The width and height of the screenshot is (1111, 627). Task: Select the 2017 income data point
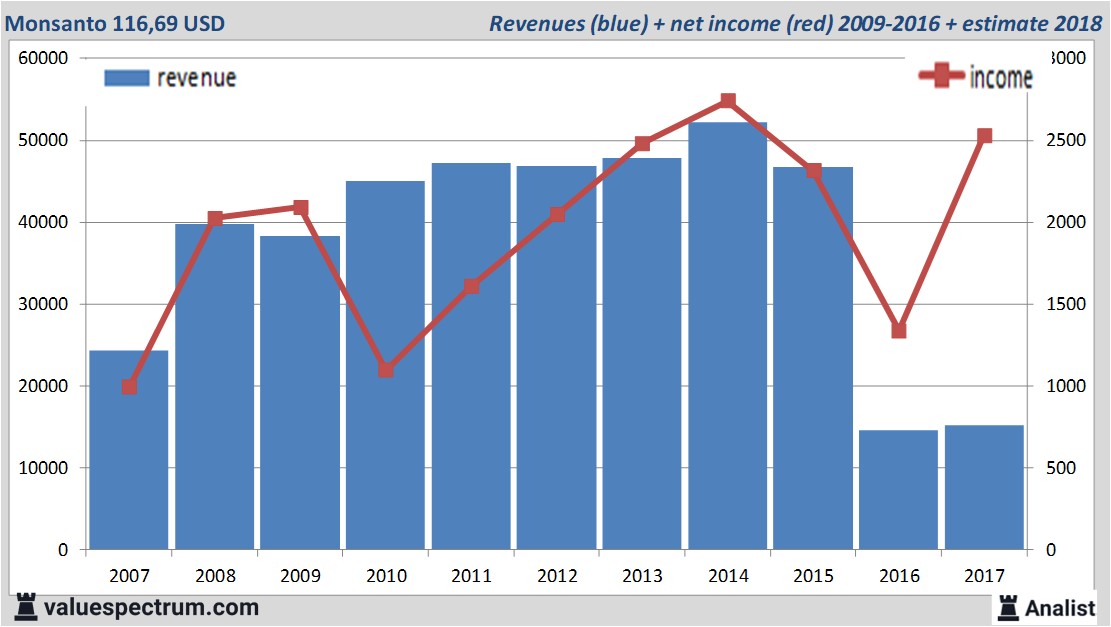984,136
